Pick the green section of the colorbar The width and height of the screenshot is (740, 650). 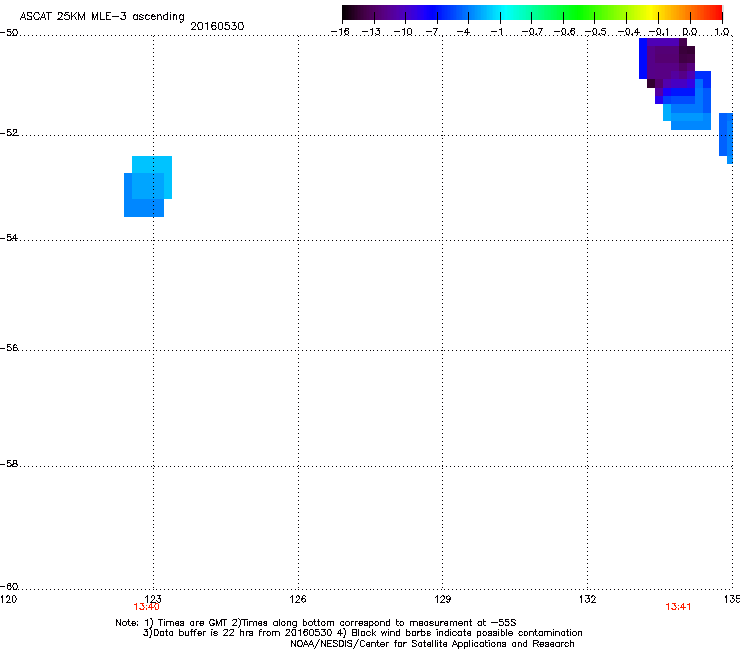579,12
